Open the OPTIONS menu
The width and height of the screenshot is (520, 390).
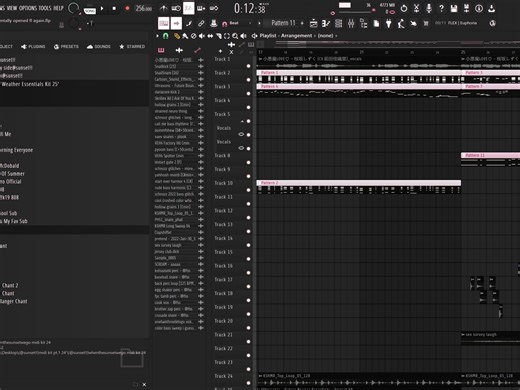point(28,8)
